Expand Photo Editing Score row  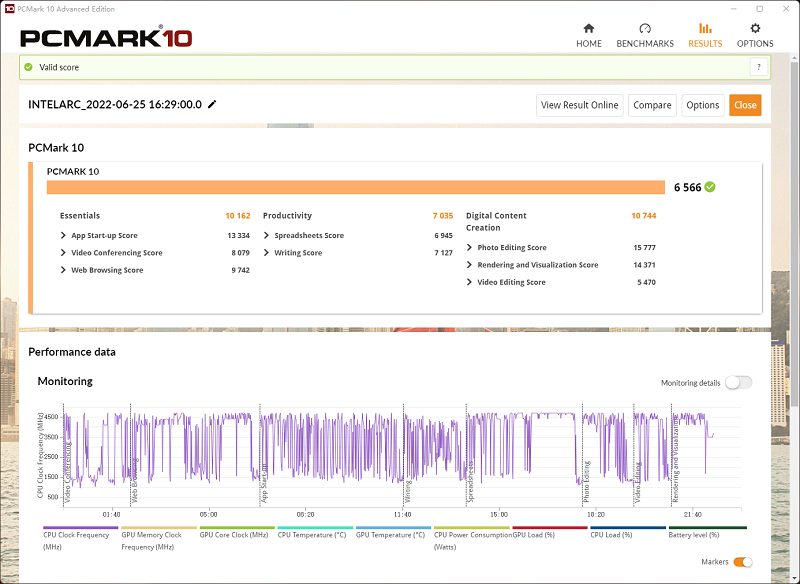[x=471, y=248]
